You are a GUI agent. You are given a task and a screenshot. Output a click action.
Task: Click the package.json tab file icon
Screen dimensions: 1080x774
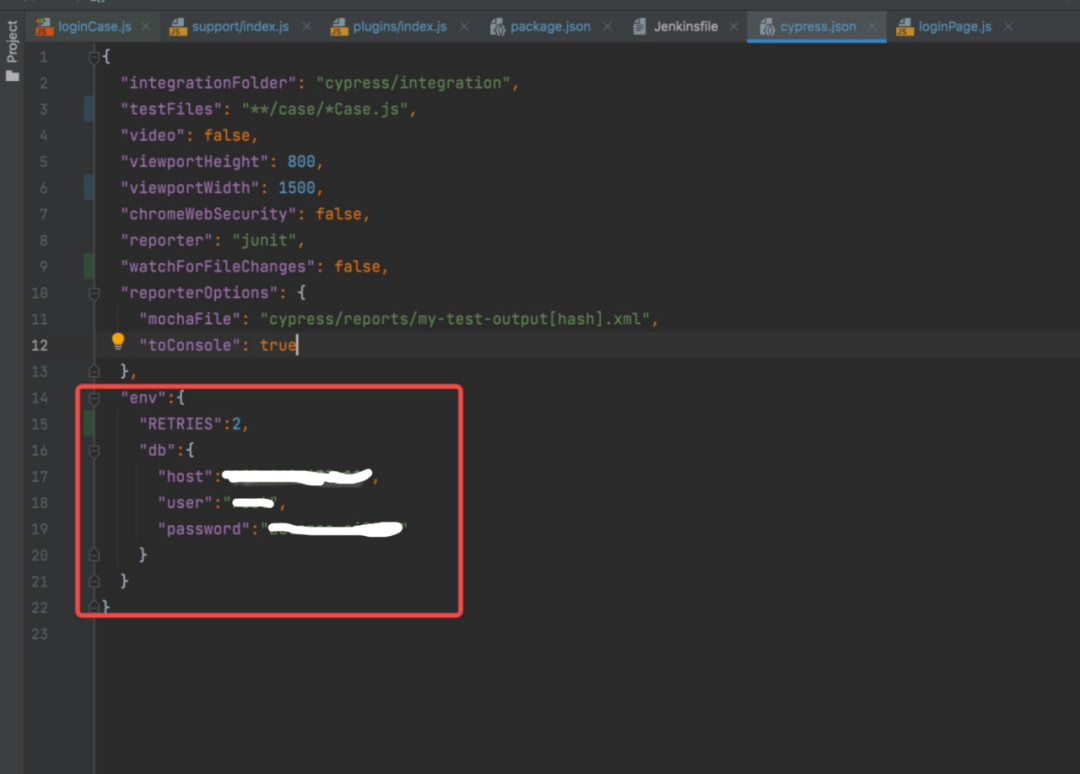497,27
